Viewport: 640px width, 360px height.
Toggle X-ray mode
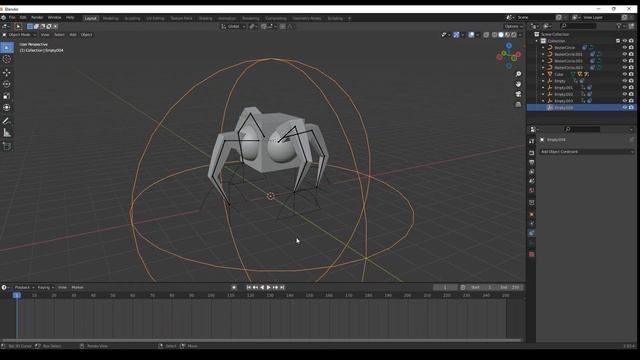point(486,35)
